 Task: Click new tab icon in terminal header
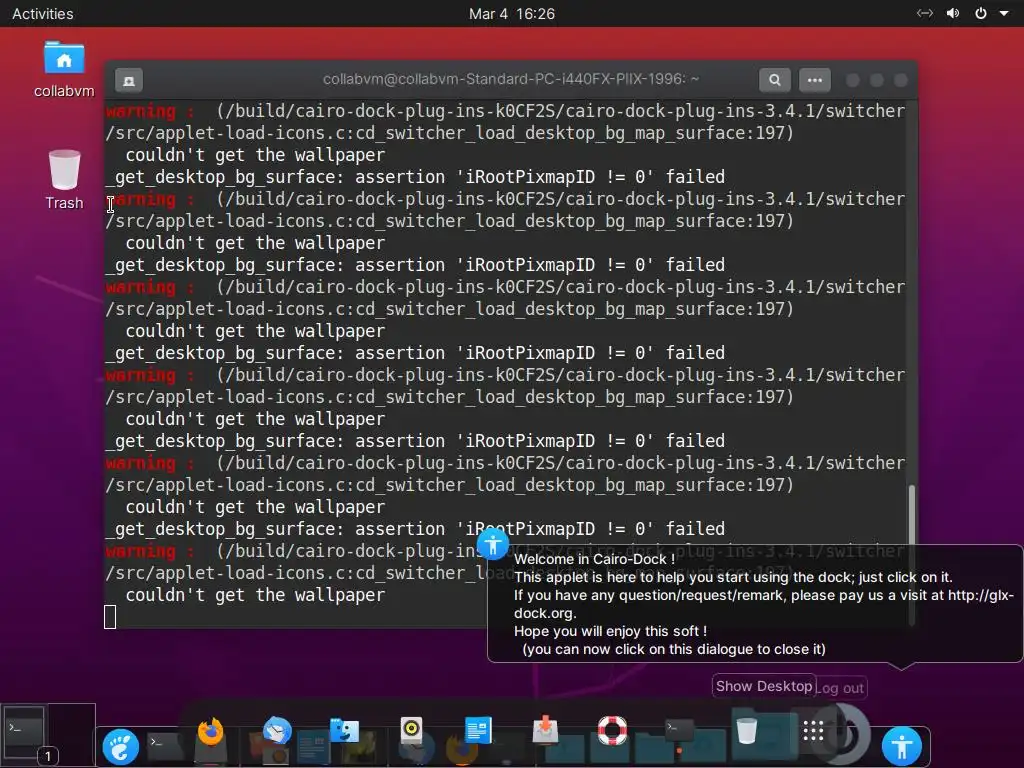pyautogui.click(x=129, y=80)
